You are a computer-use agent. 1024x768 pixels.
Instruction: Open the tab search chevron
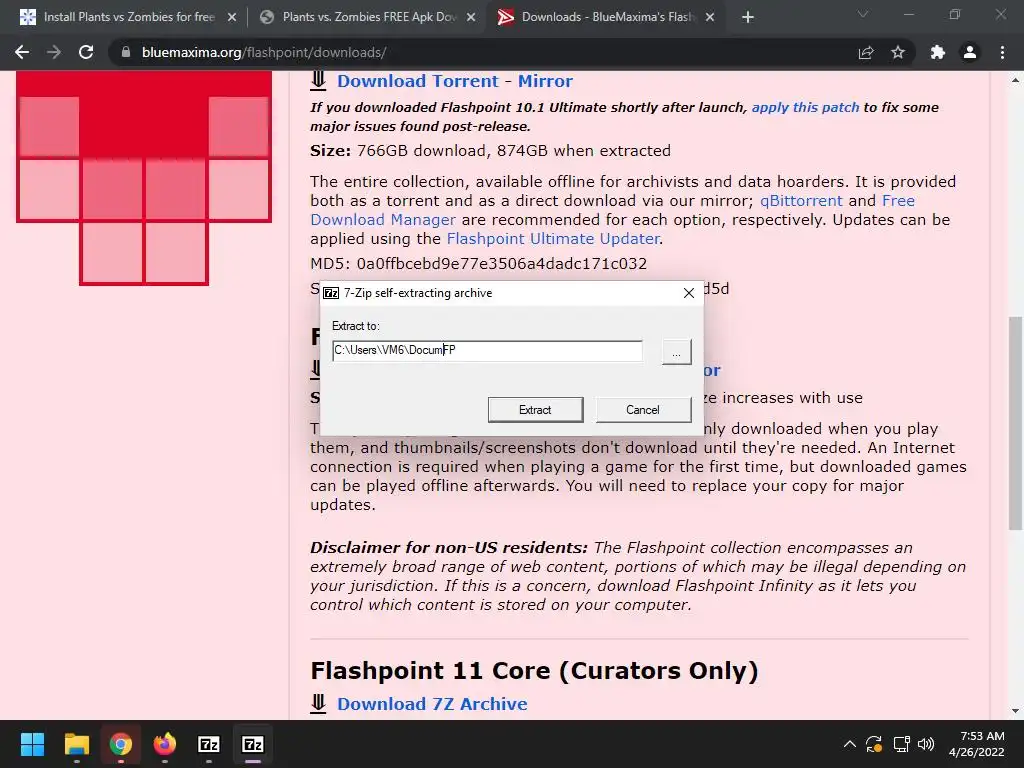click(863, 14)
